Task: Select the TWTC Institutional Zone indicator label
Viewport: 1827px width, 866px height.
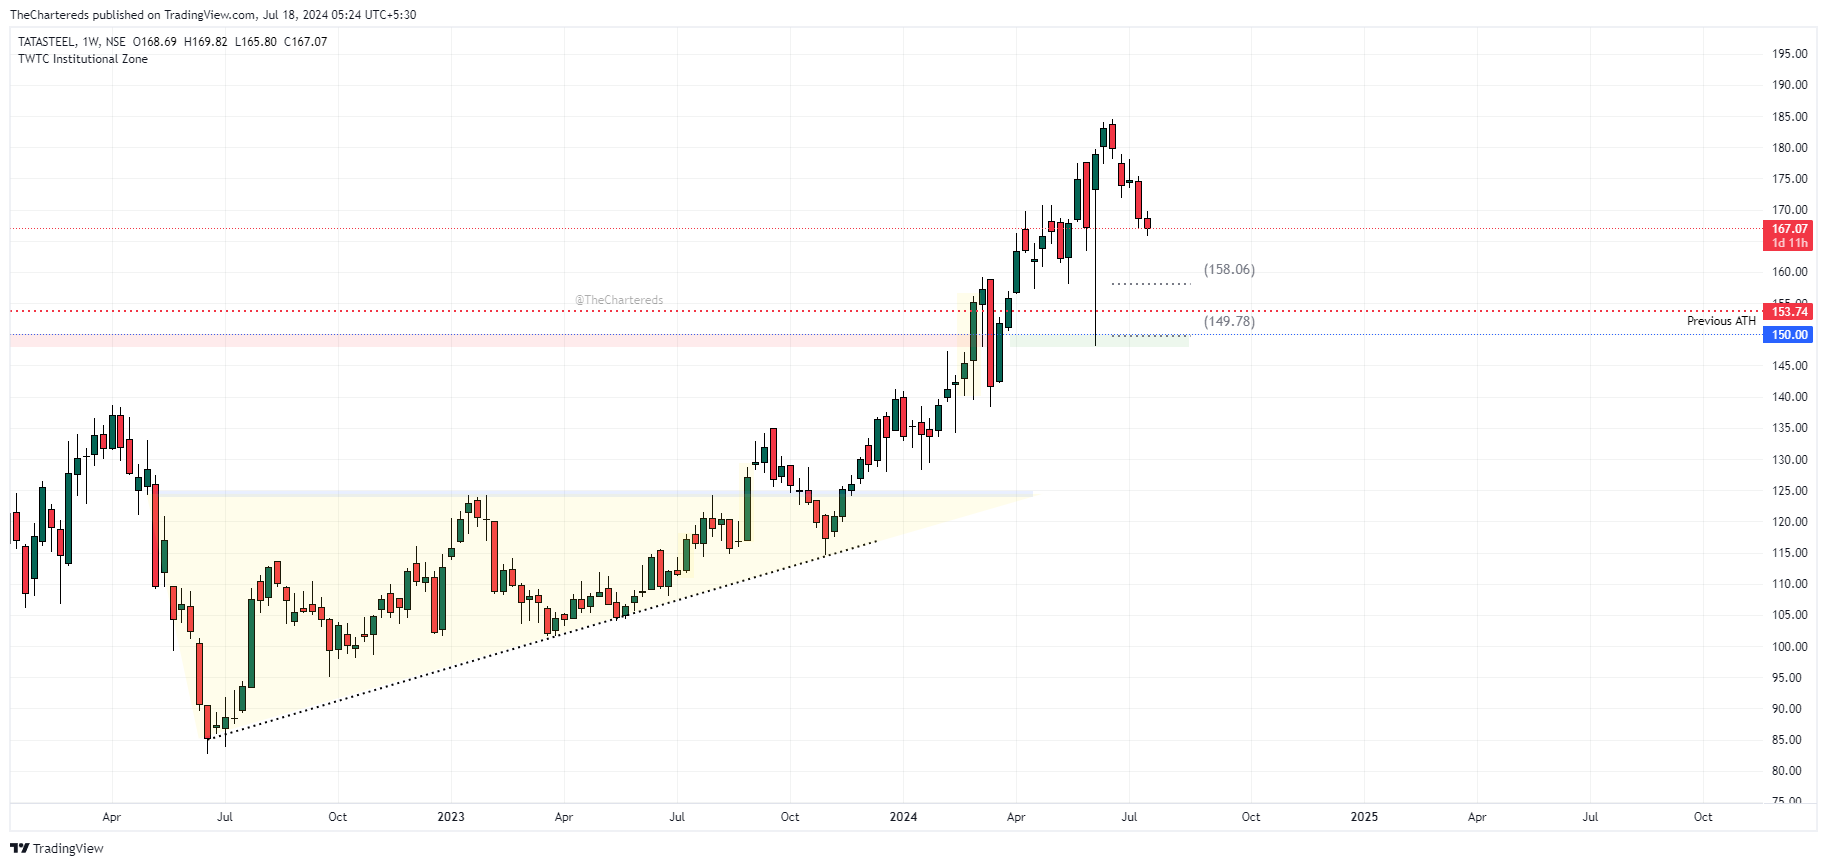Action: tap(83, 59)
